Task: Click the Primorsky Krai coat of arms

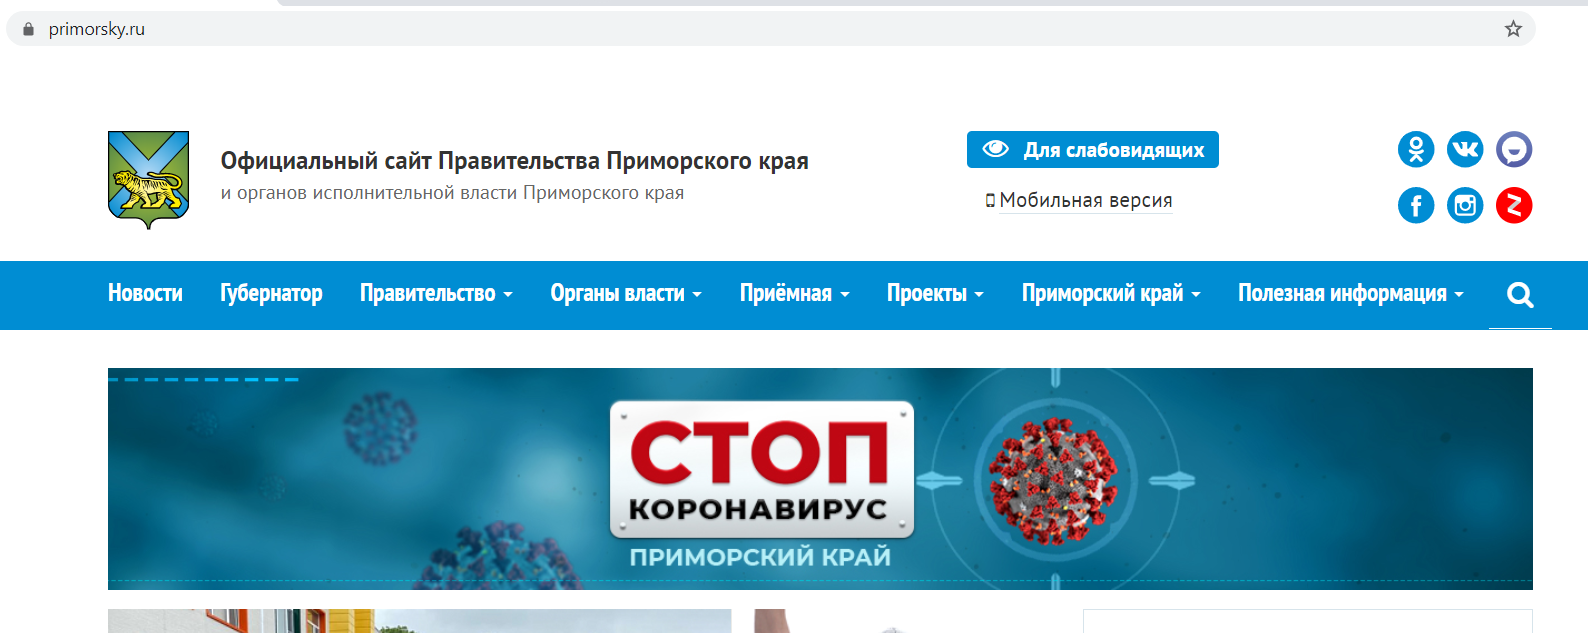Action: [x=148, y=180]
